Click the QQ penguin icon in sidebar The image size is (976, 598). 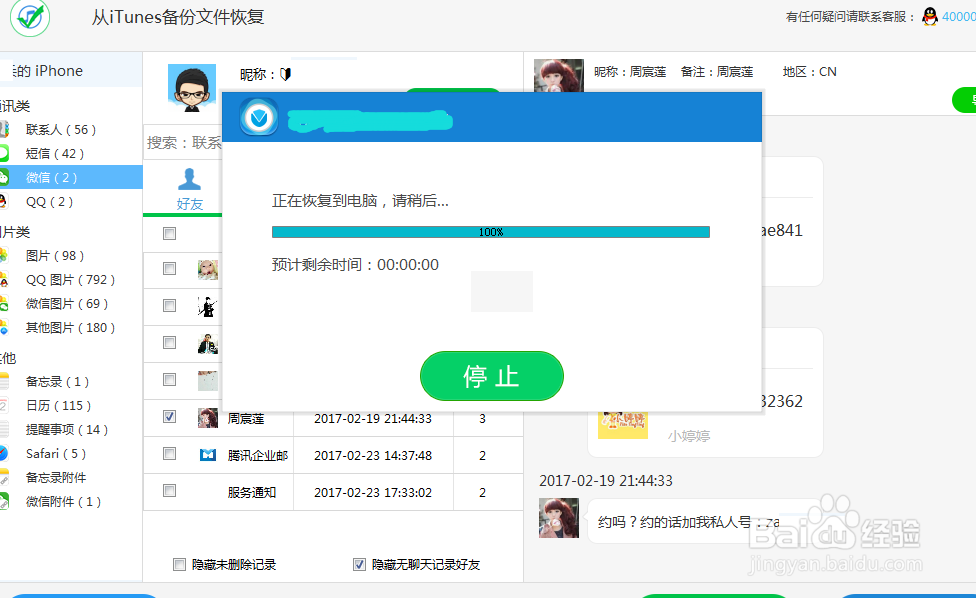[3, 202]
